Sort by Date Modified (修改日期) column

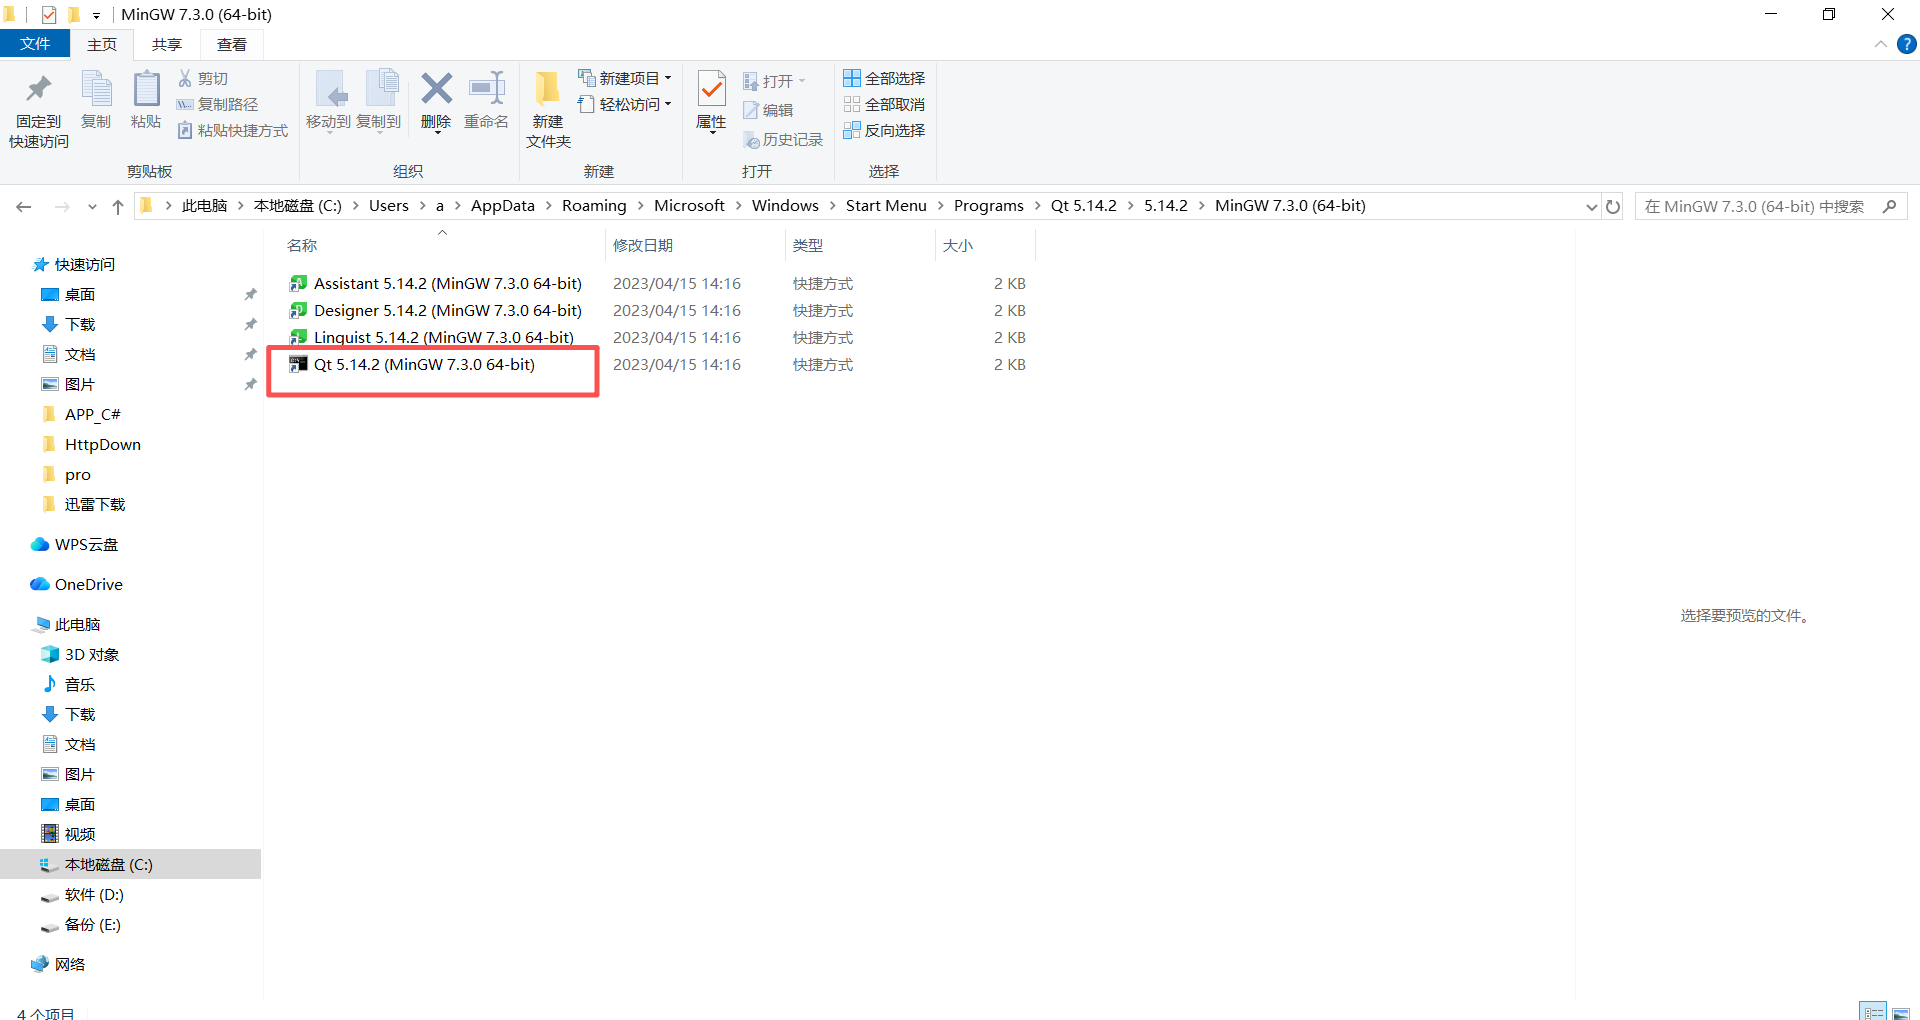(695, 245)
